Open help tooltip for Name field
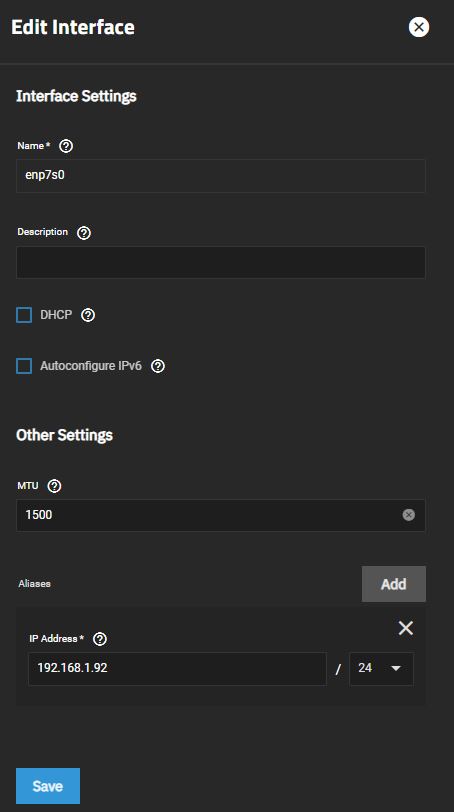This screenshot has width=454, height=812. point(66,146)
